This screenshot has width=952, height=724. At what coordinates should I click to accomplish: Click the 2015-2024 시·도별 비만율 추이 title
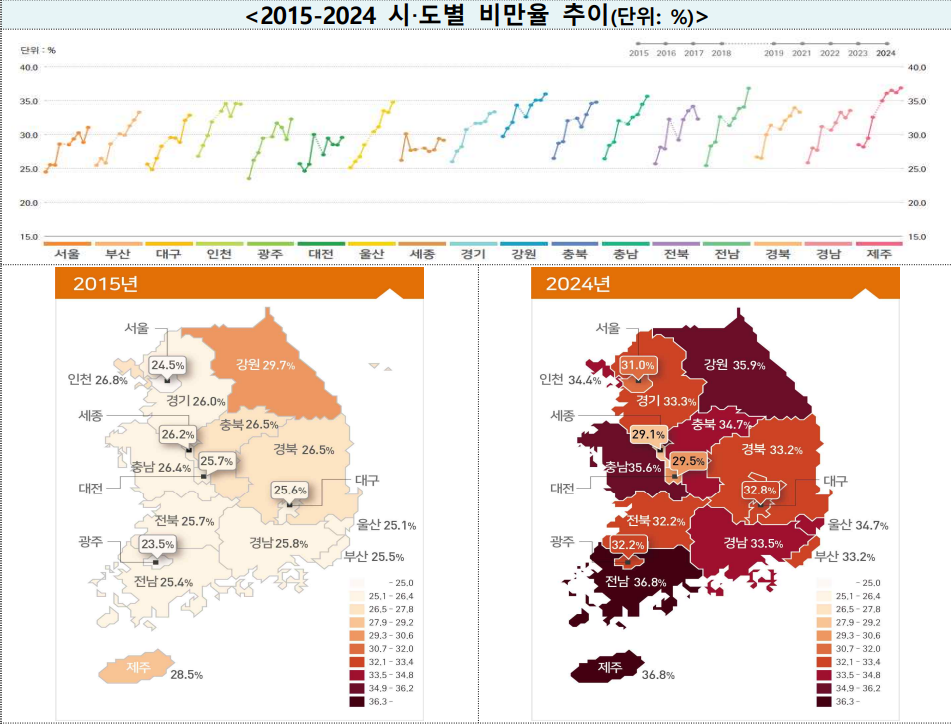(476, 15)
